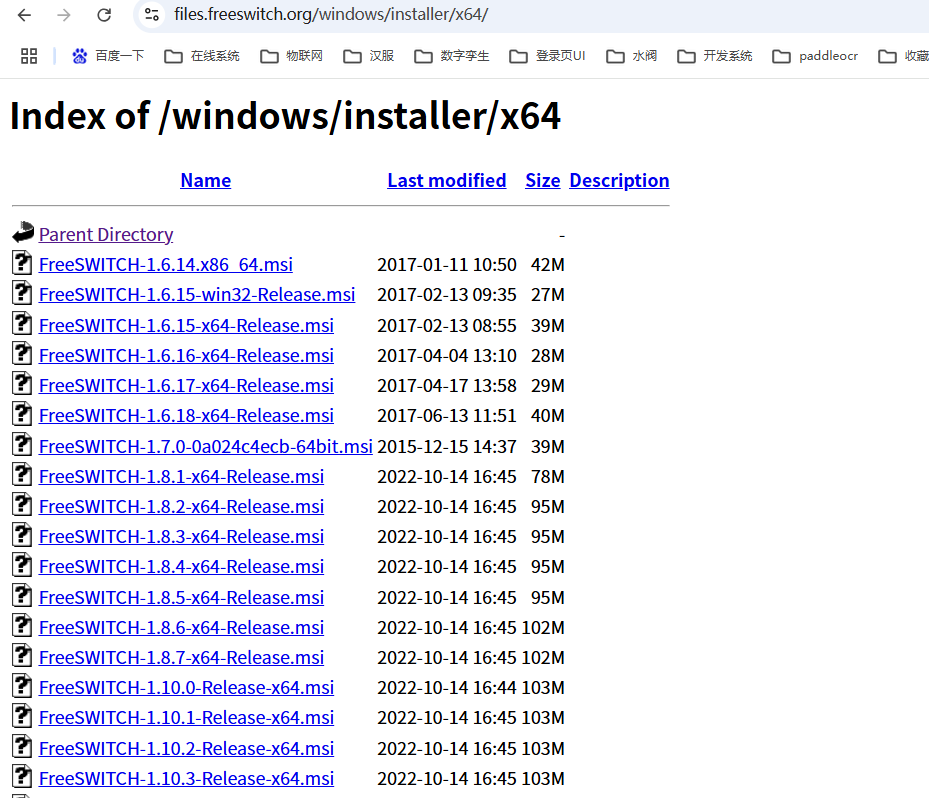This screenshot has width=929, height=798.
Task: Open the 汉服 bookmark folder
Action: (x=369, y=56)
